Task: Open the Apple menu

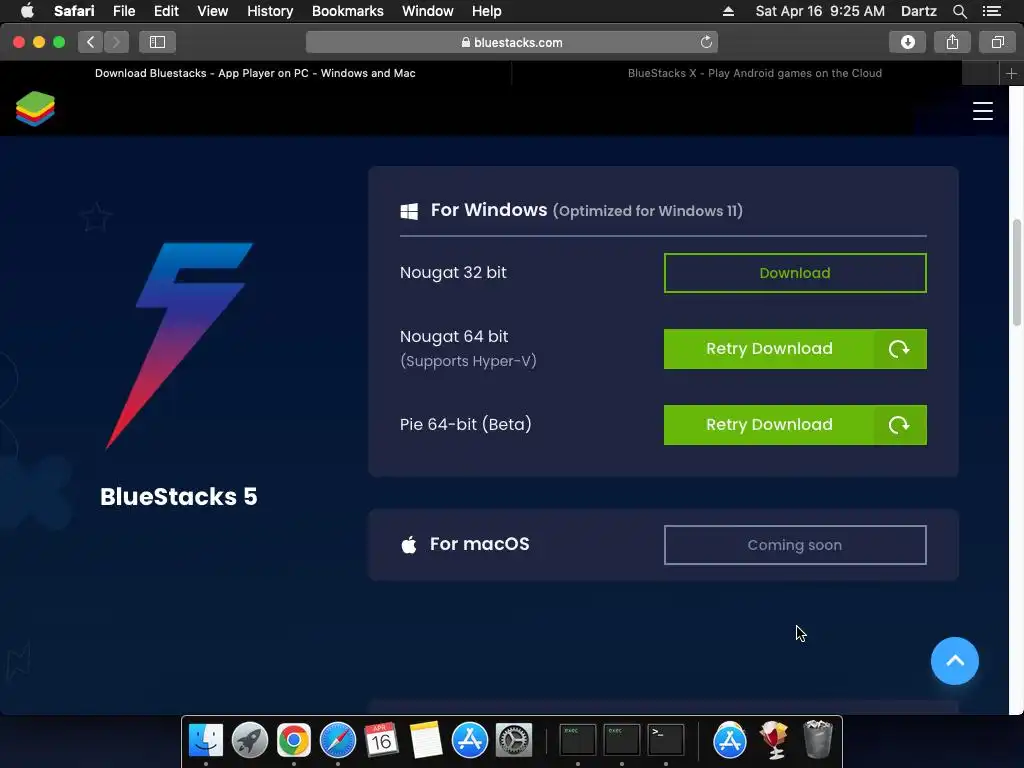Action: 27,11
